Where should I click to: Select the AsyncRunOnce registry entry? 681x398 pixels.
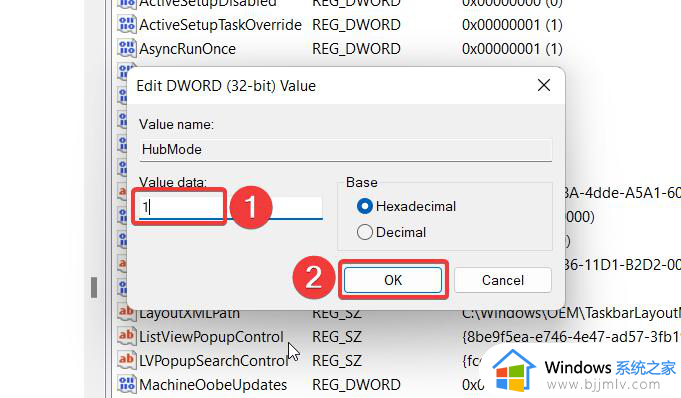tap(187, 49)
